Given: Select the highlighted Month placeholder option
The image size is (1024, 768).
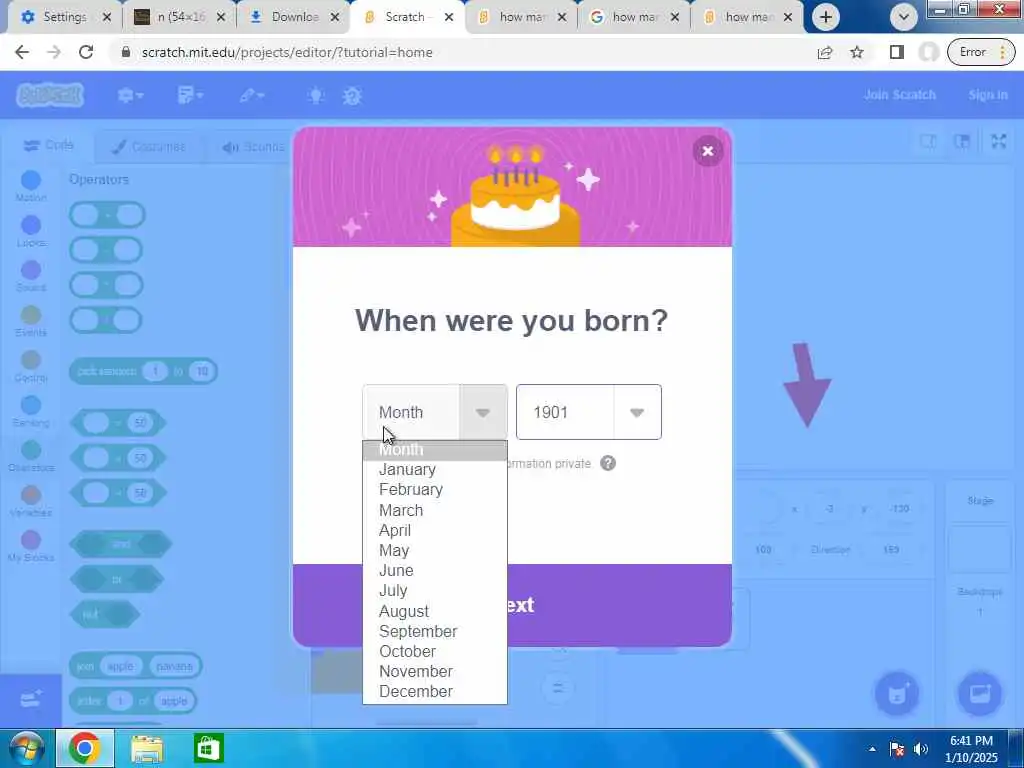Looking at the screenshot, I should [x=434, y=451].
